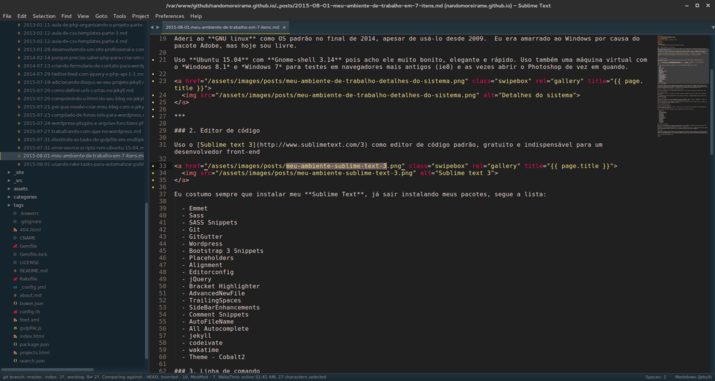Click the LICENSE file icon
Viewport: 715px width, 381px height.
tap(16, 263)
